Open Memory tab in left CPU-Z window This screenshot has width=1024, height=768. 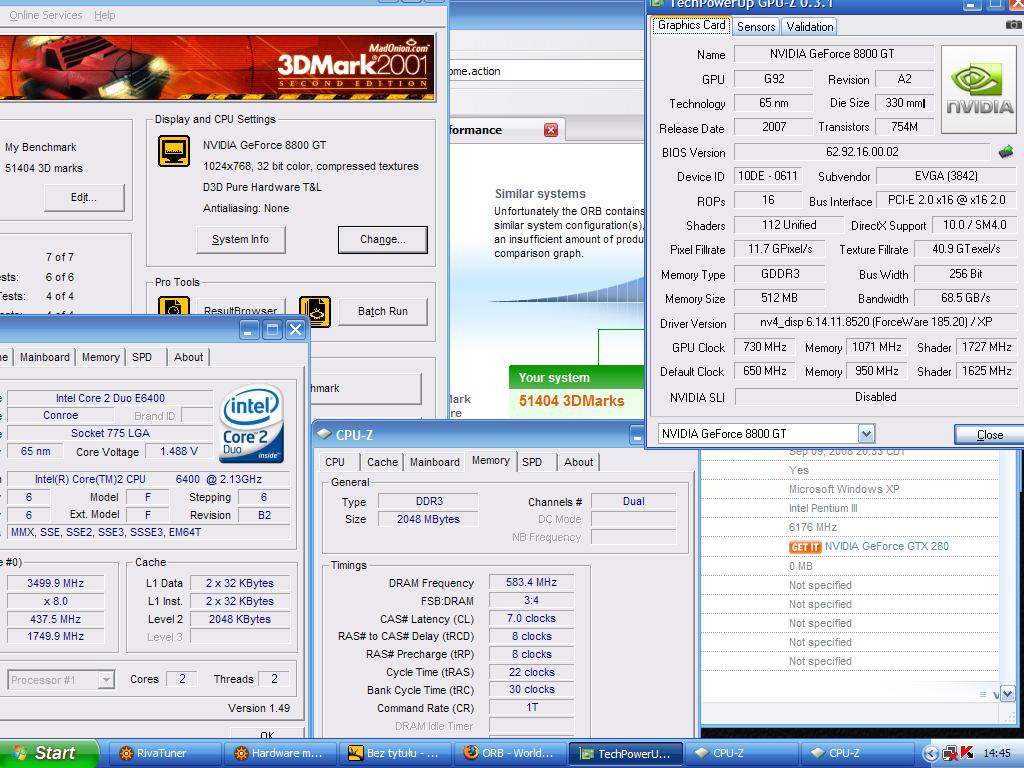(101, 357)
